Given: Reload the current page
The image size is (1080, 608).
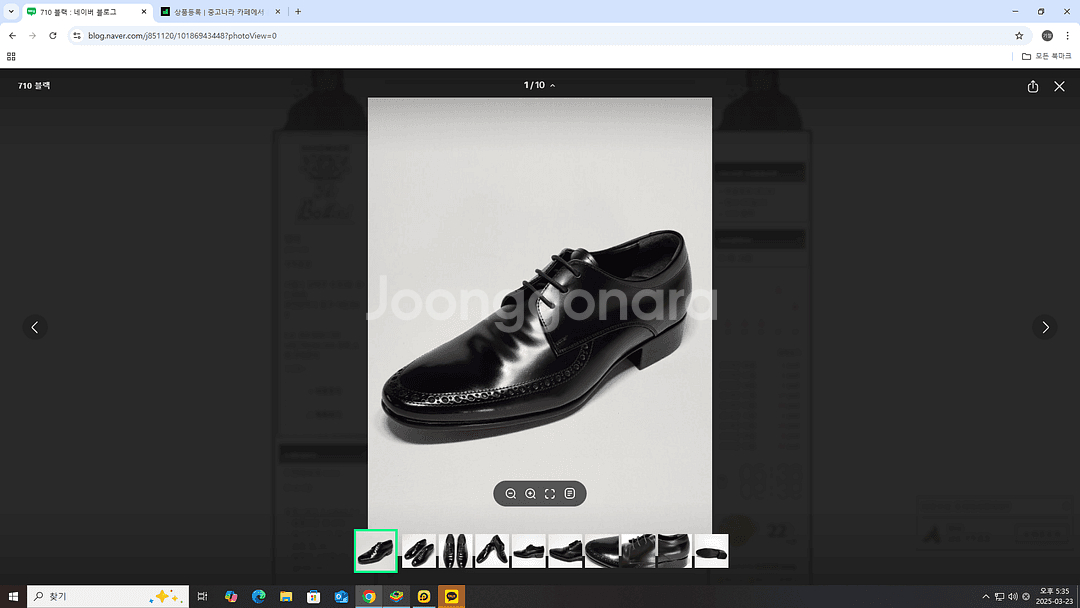Looking at the screenshot, I should click(x=52, y=36).
